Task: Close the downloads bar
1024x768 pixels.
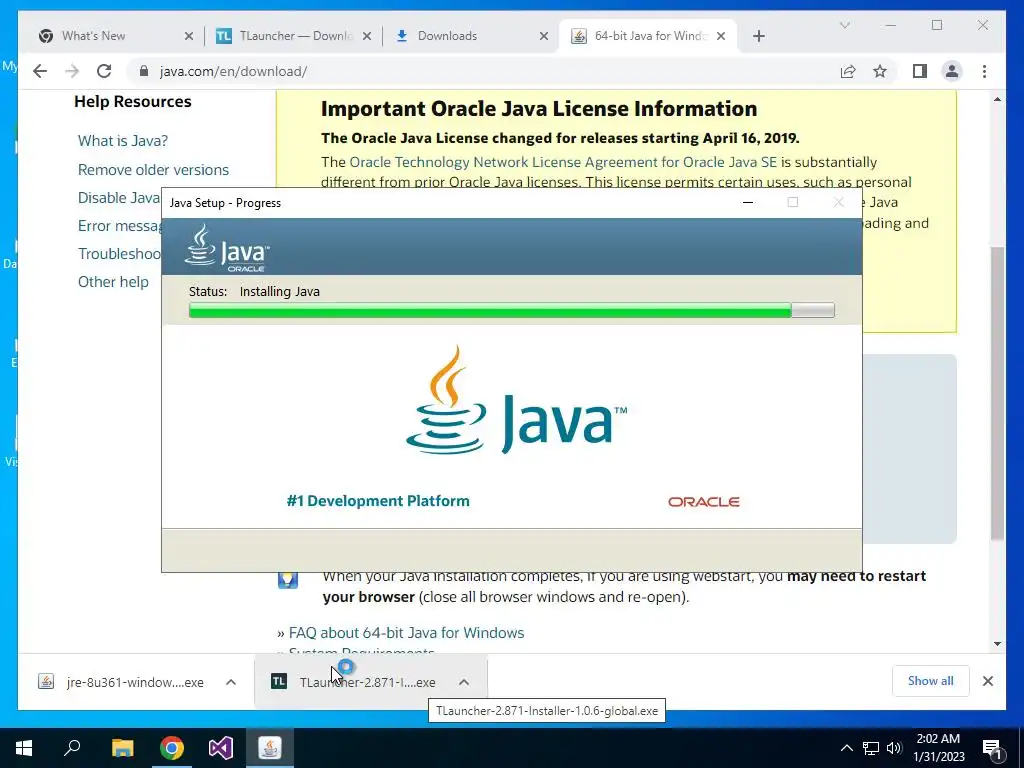Action: (x=988, y=681)
